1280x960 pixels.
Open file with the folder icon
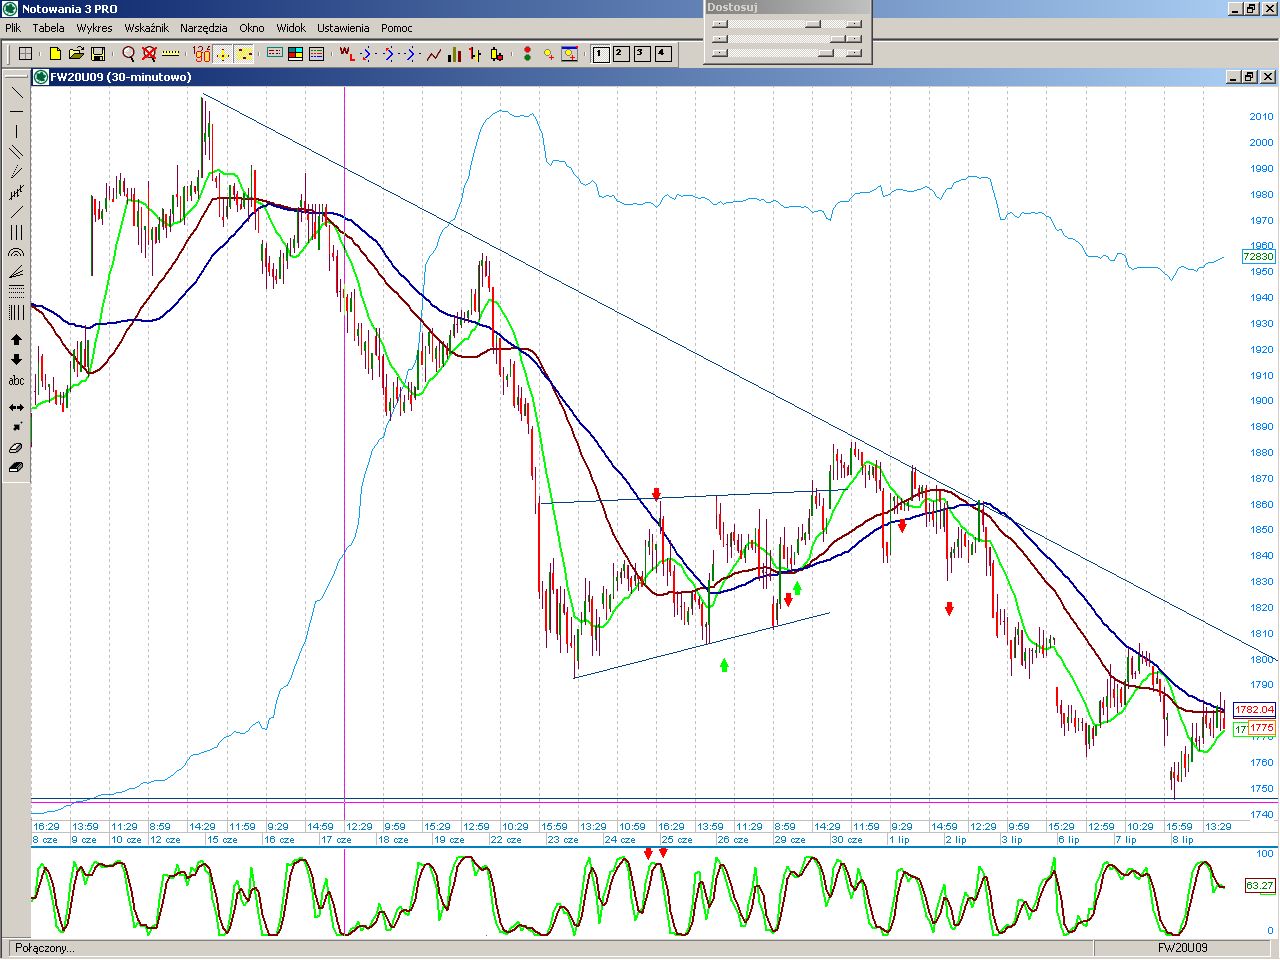coord(76,54)
